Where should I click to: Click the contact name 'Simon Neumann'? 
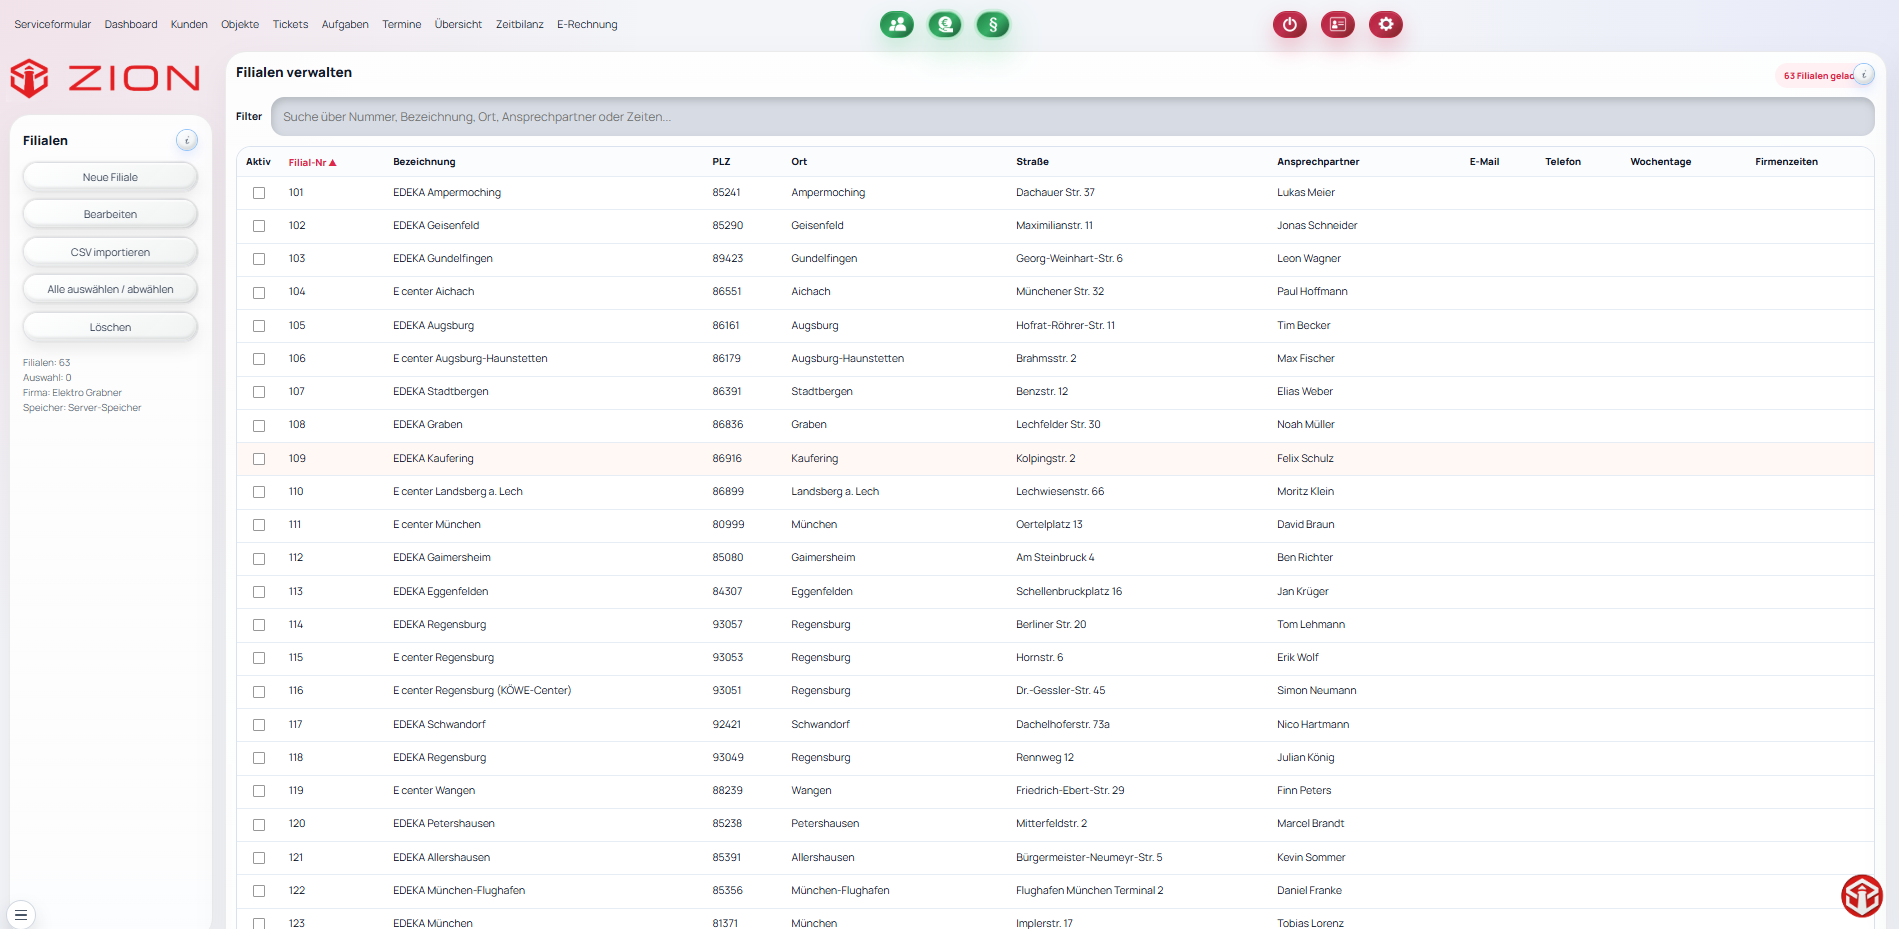click(1316, 691)
